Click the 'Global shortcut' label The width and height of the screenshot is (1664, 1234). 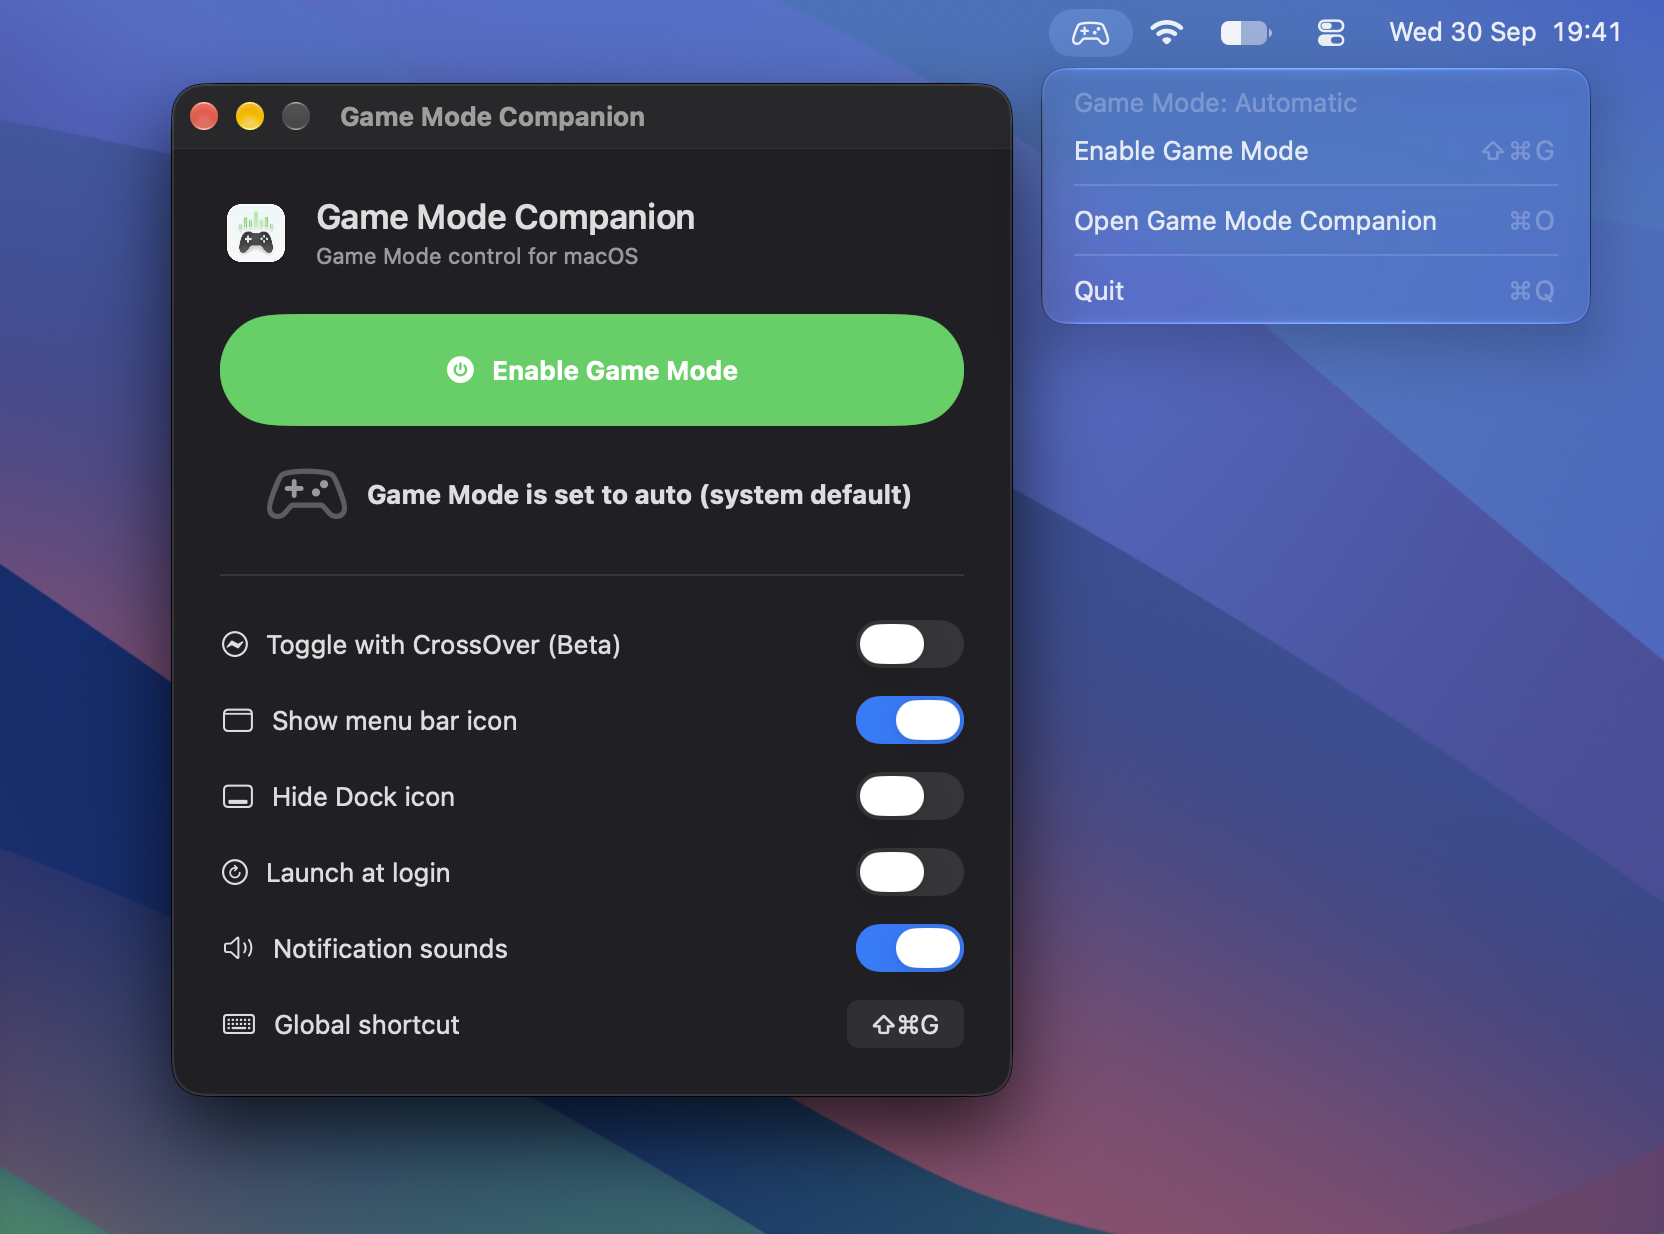(367, 1025)
